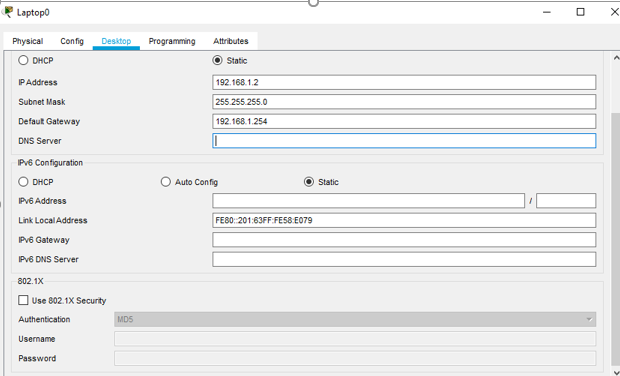Click the "Subnet Mask" label
Image resolution: width=620 pixels, height=376 pixels.
(42, 102)
